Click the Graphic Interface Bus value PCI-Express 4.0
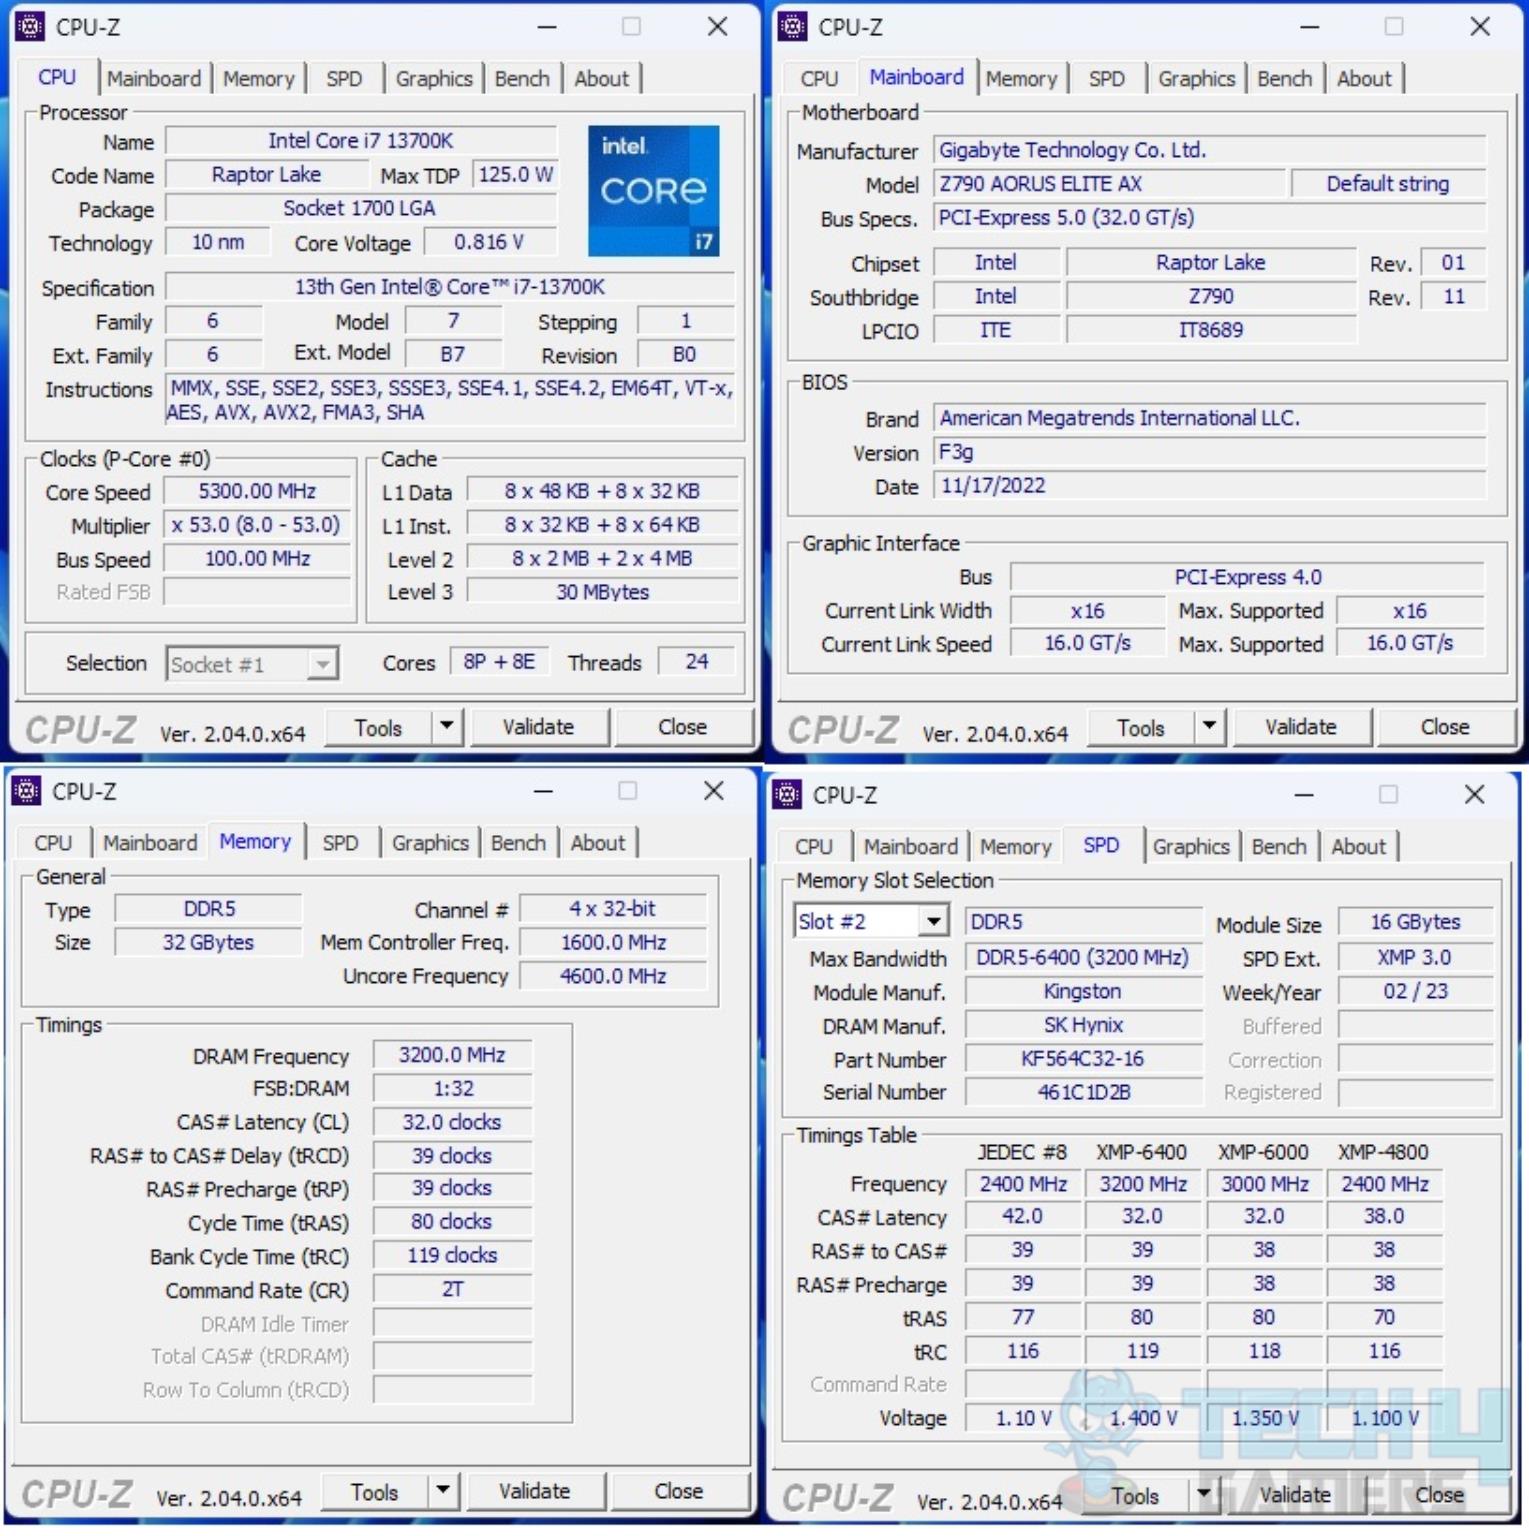The image size is (1529, 1536). 1247,577
